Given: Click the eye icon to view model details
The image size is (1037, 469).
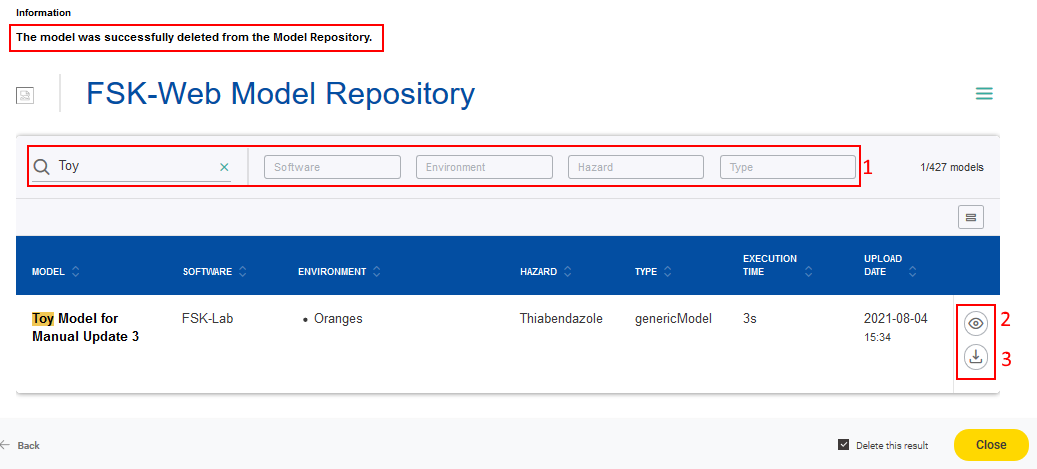Looking at the screenshot, I should coord(976,323).
